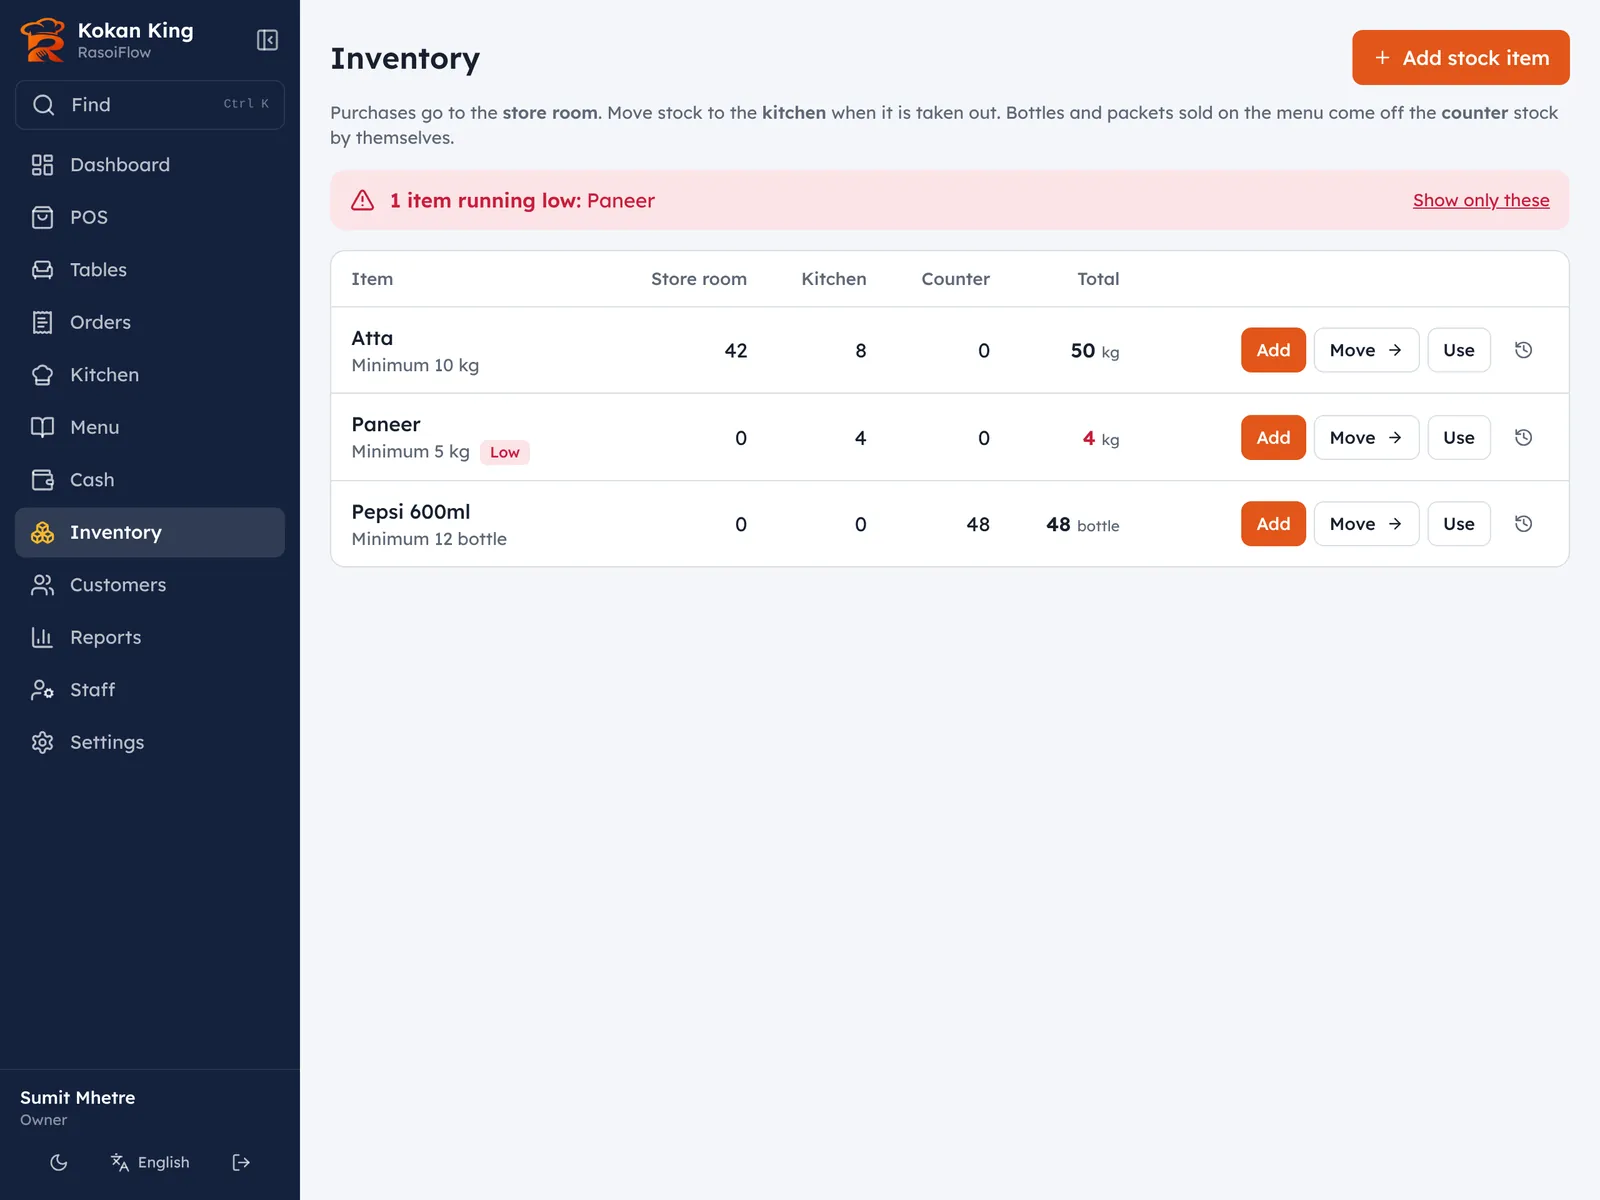The image size is (1600, 1200).
Task: Move Atta stock to kitchen
Action: pos(1366,350)
